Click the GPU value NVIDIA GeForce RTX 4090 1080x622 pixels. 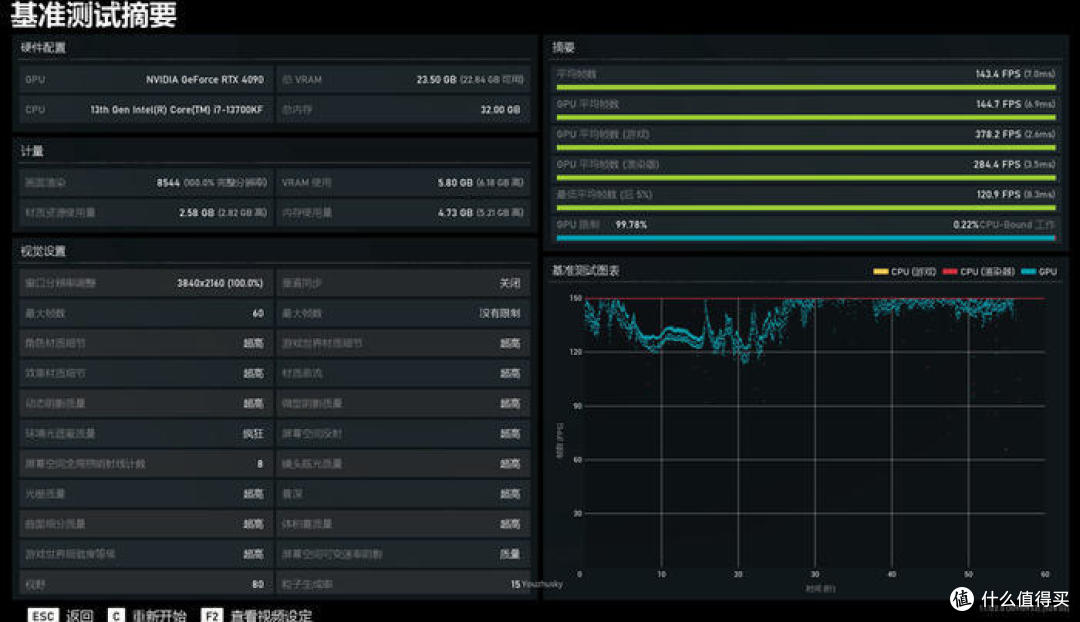(205, 80)
